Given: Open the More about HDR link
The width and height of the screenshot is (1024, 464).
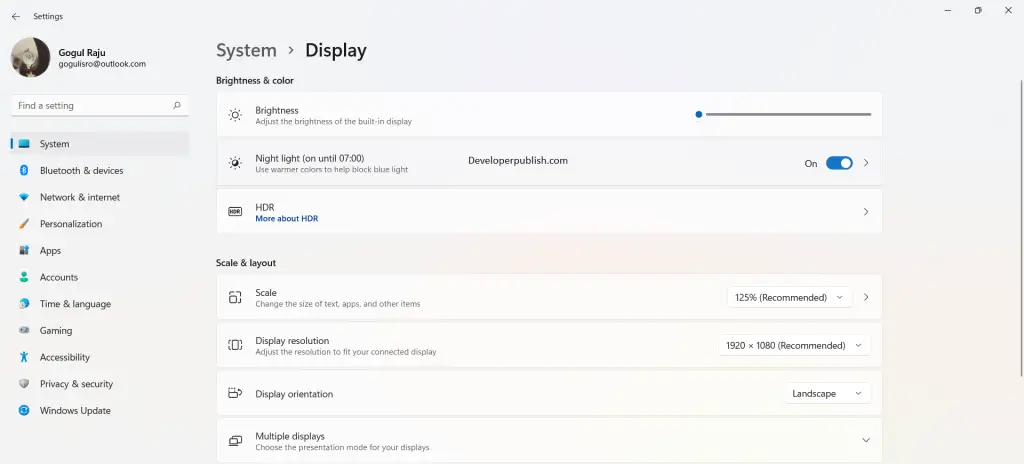Looking at the screenshot, I should [x=287, y=219].
